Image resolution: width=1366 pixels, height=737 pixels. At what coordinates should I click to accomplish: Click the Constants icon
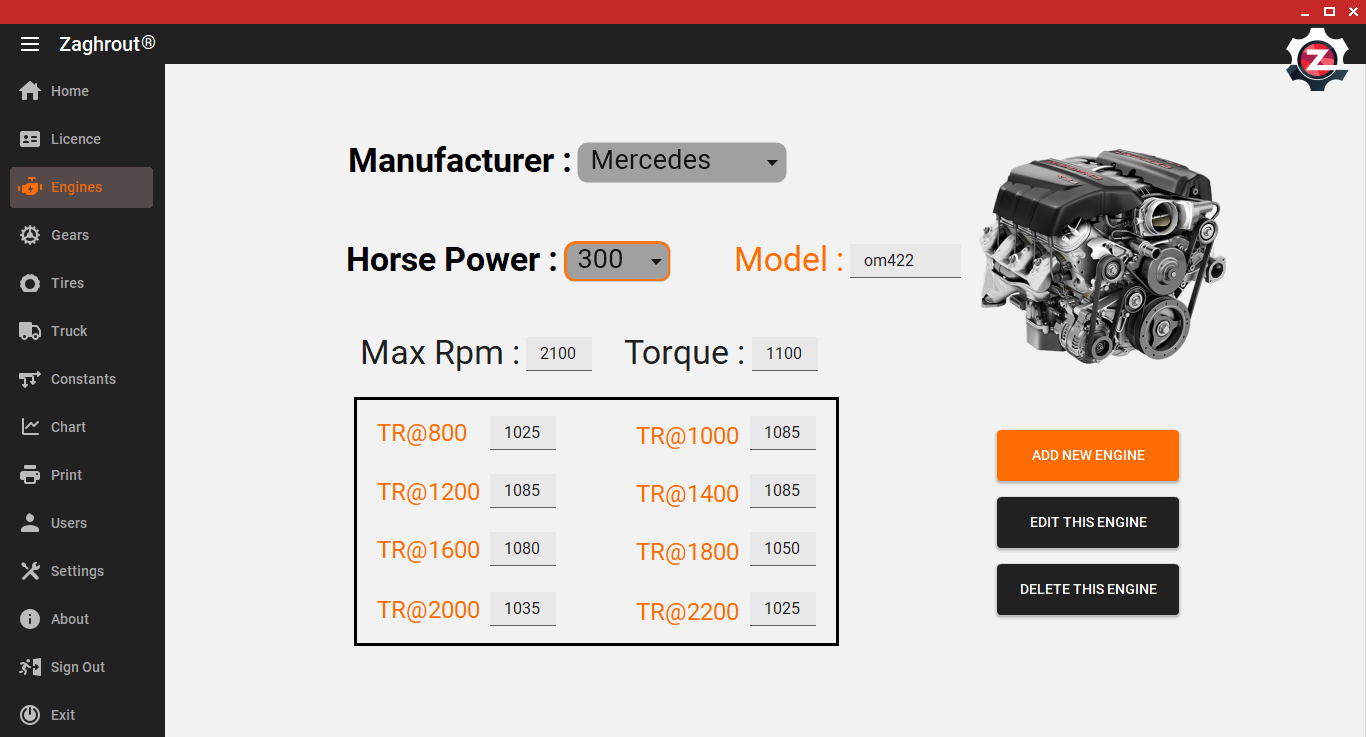pyautogui.click(x=30, y=379)
